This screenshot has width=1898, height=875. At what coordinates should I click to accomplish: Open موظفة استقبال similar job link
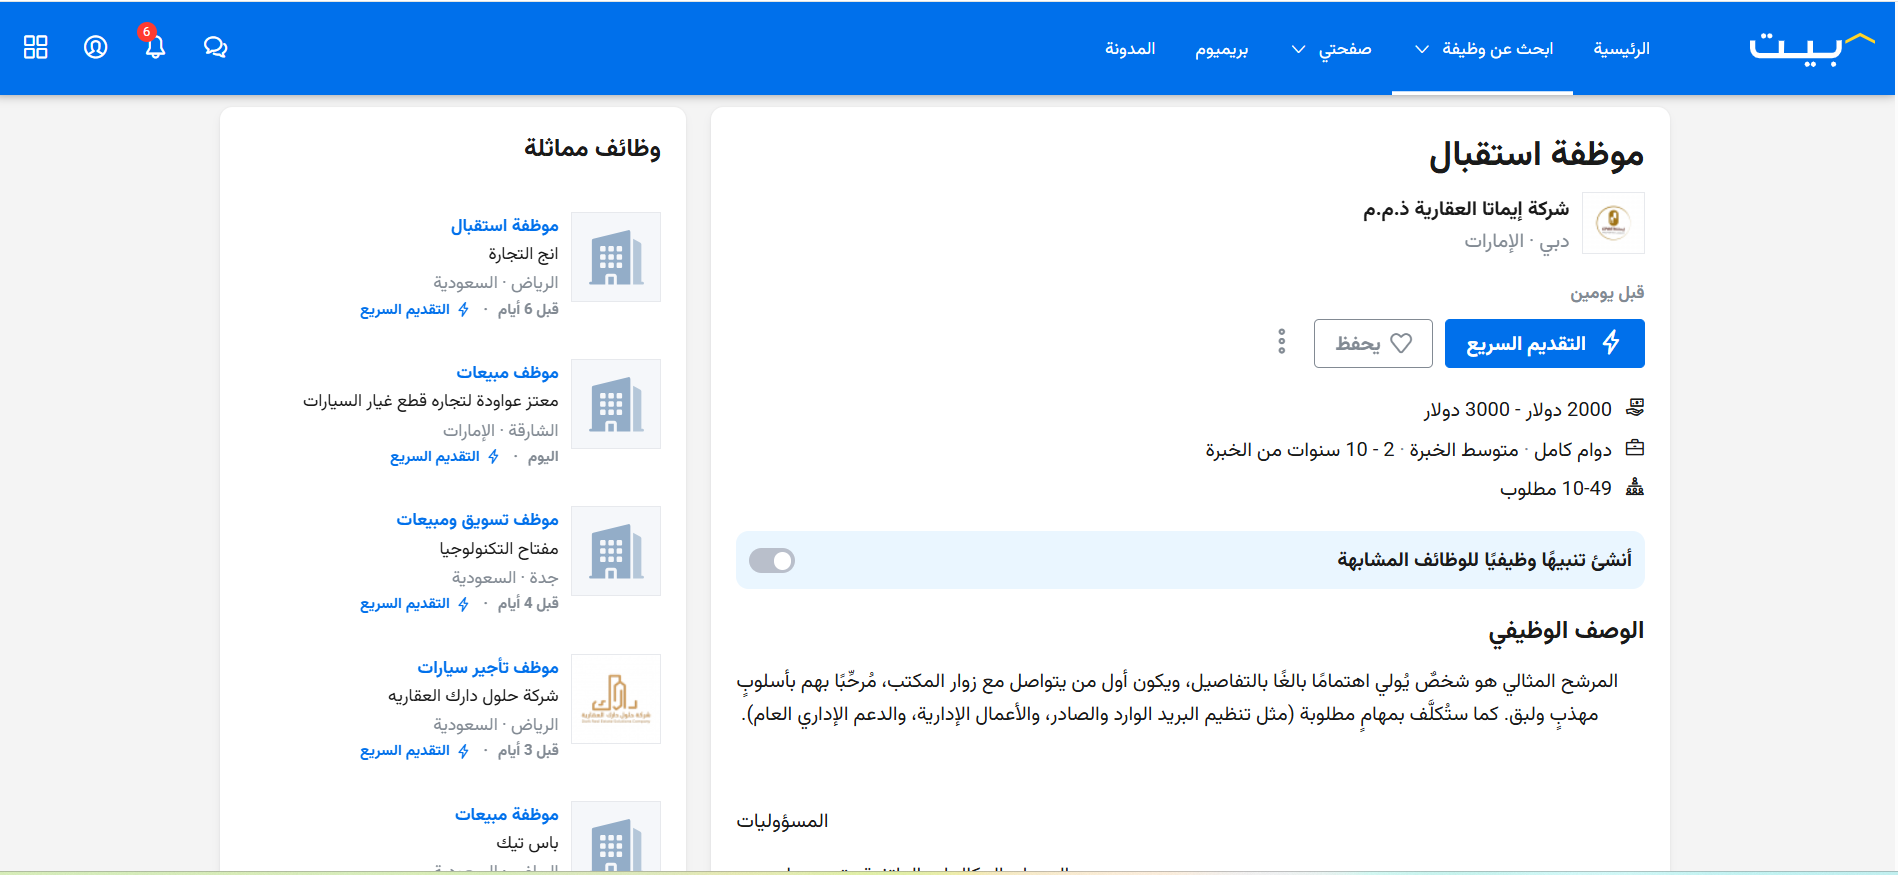pyautogui.click(x=504, y=226)
